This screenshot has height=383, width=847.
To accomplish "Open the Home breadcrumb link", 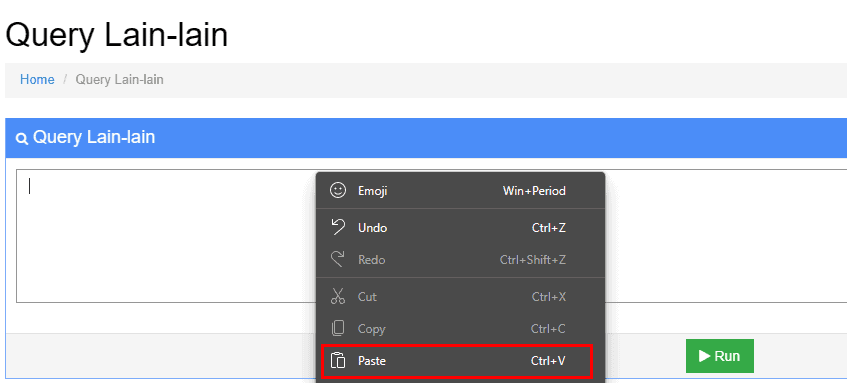I will (x=37, y=80).
